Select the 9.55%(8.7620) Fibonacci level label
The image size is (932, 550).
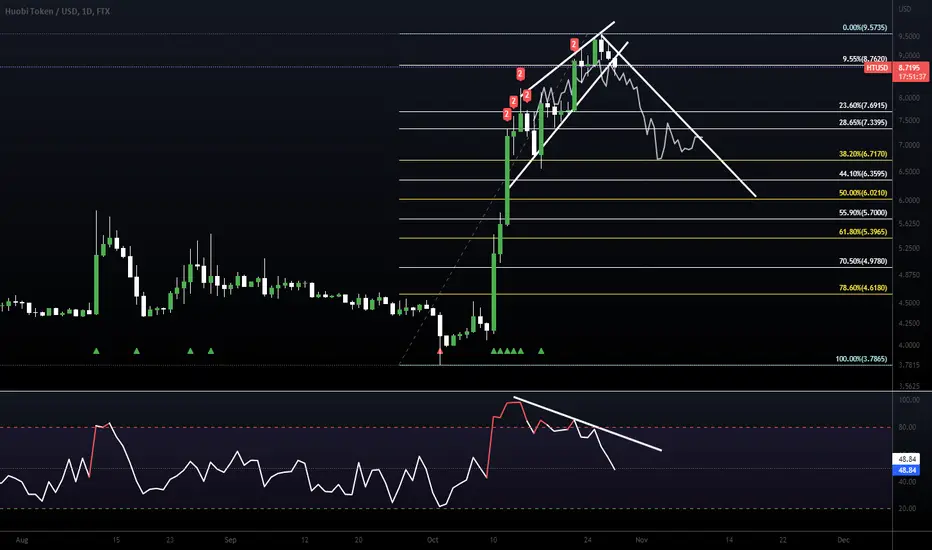865,59
